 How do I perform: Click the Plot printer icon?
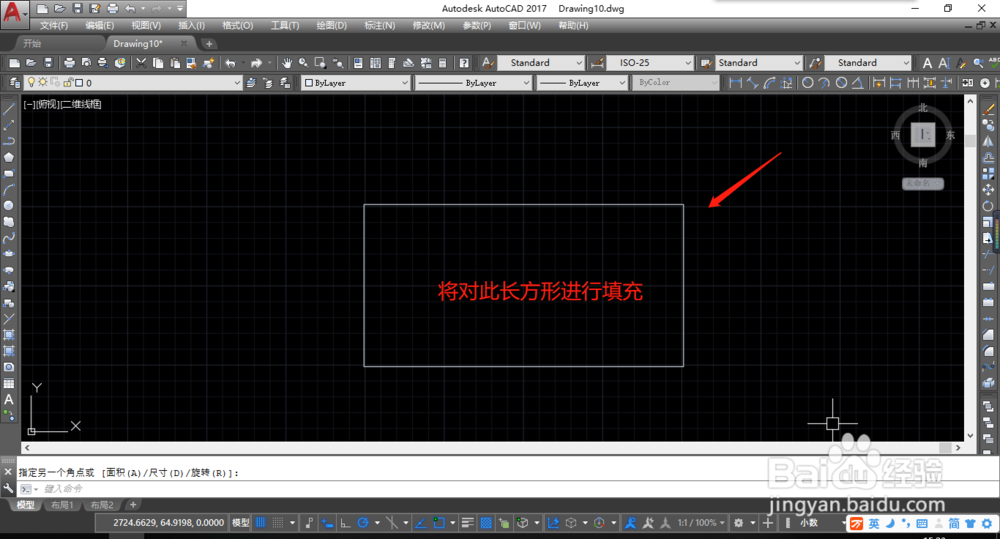pyautogui.click(x=70, y=63)
